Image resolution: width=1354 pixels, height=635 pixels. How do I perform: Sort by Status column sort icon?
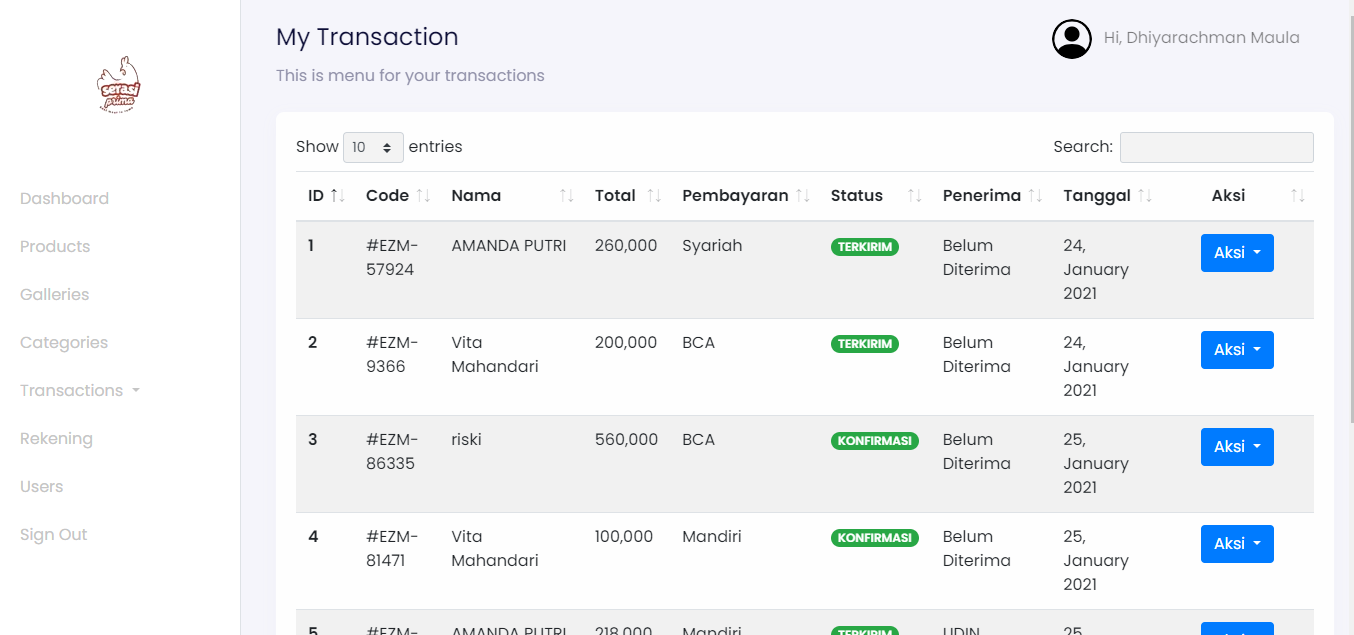pos(914,196)
